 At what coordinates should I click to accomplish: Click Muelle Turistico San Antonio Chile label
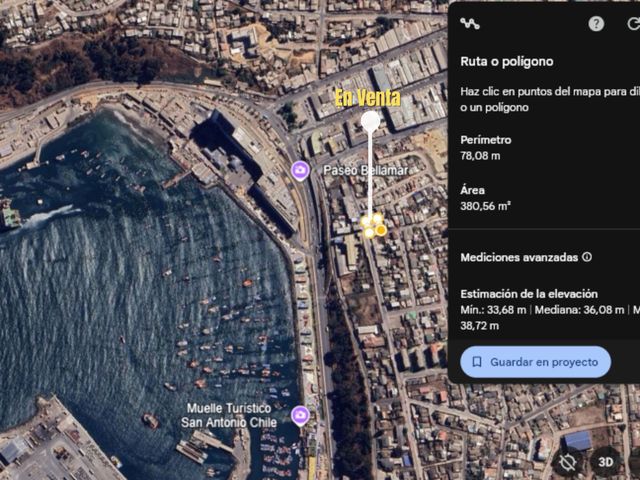(229, 416)
